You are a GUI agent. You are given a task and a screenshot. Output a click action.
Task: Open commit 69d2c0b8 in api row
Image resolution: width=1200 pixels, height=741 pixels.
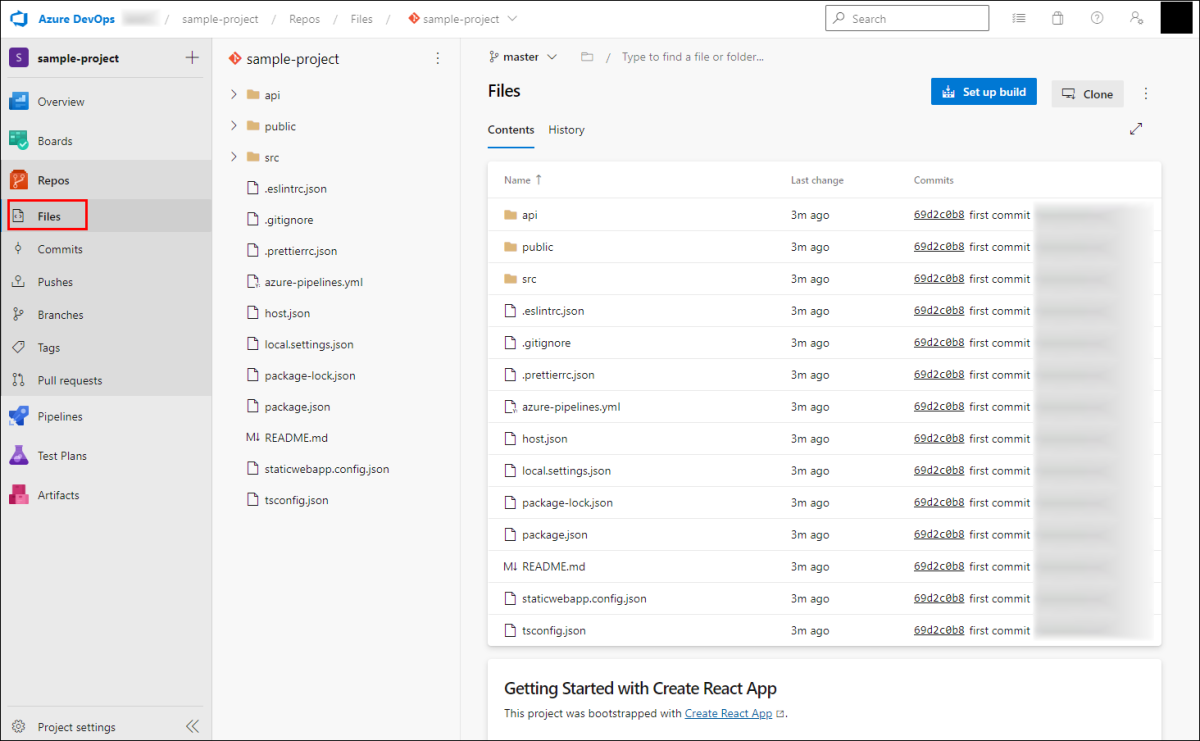(939, 215)
